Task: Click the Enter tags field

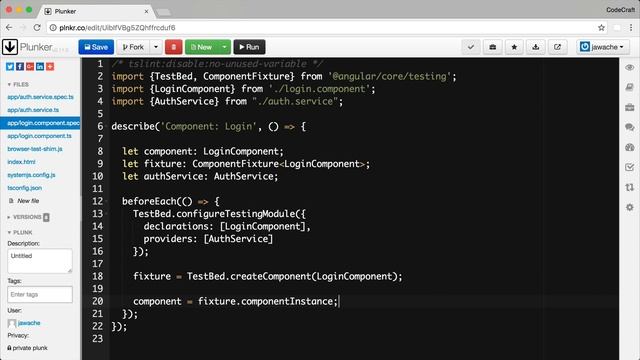Action: 40,294
